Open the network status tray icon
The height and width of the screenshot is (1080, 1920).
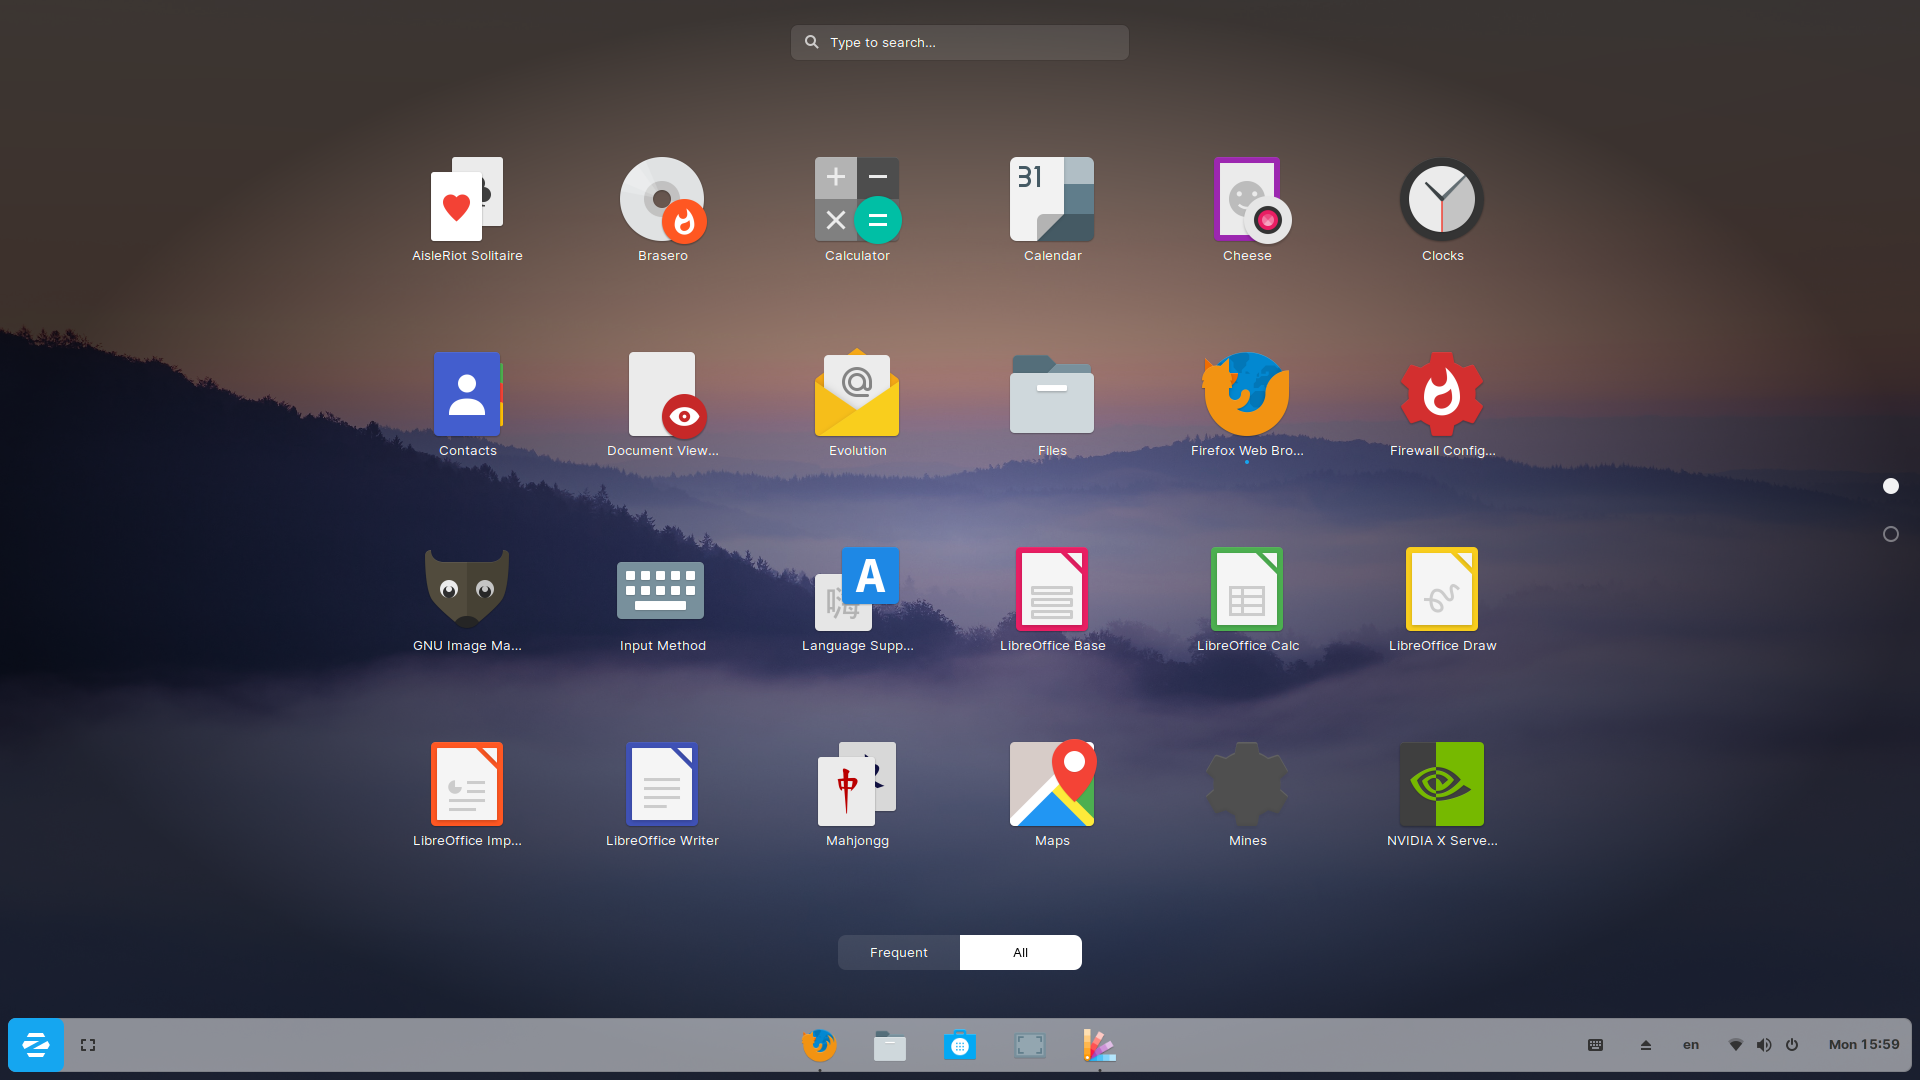[x=1735, y=1045]
